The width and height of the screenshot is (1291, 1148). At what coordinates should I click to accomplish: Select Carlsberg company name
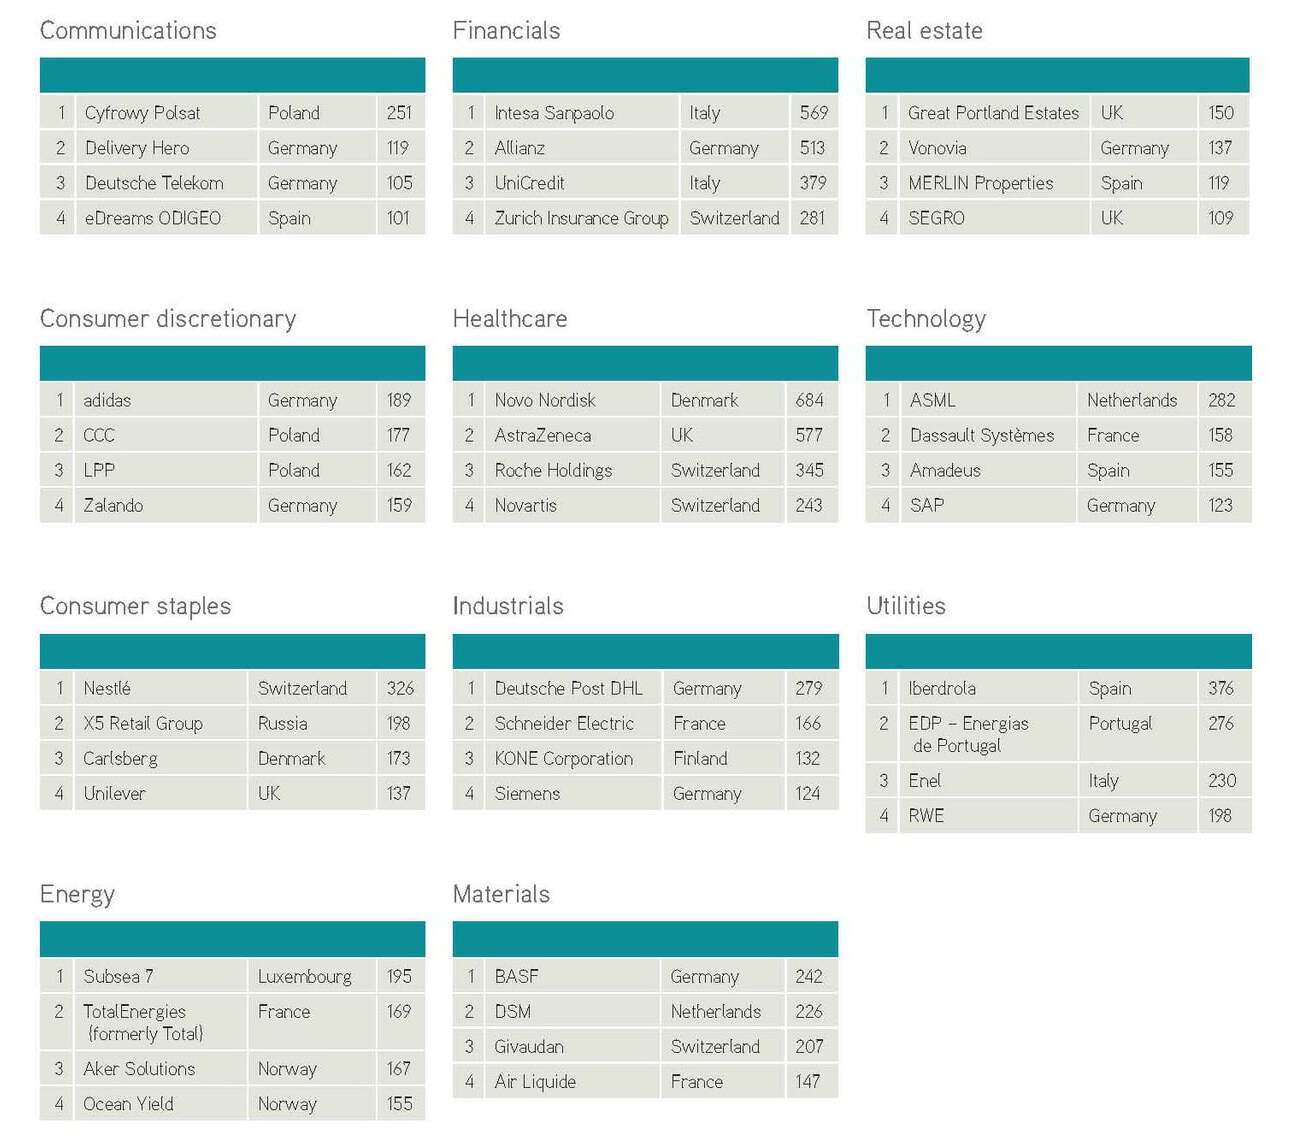(x=120, y=758)
